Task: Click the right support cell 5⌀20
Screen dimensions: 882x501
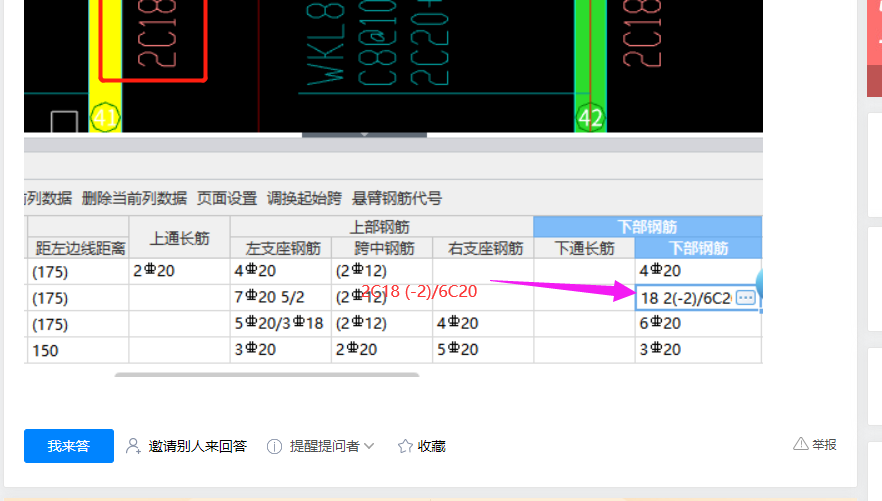Action: [x=483, y=350]
